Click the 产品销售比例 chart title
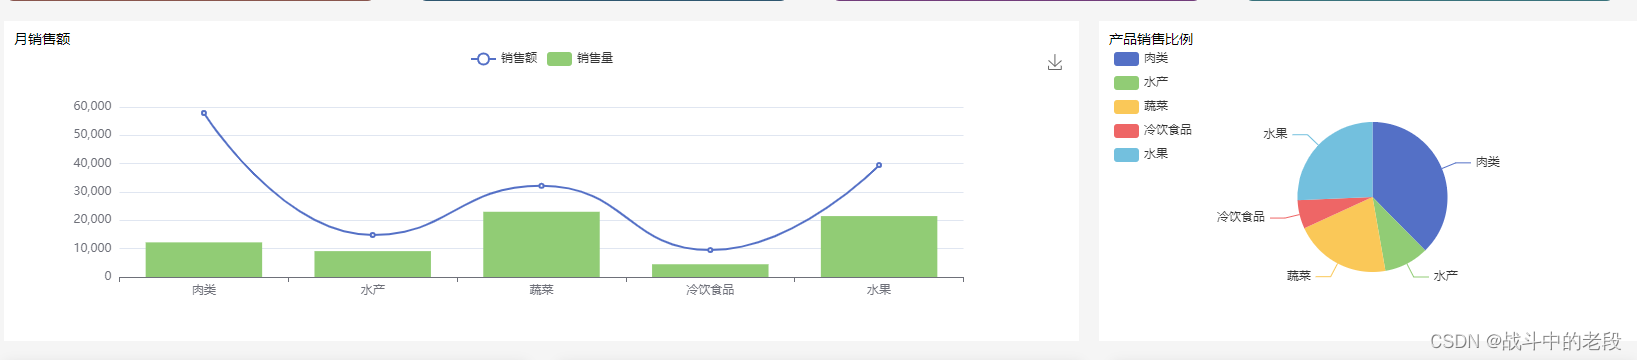 click(x=1150, y=39)
